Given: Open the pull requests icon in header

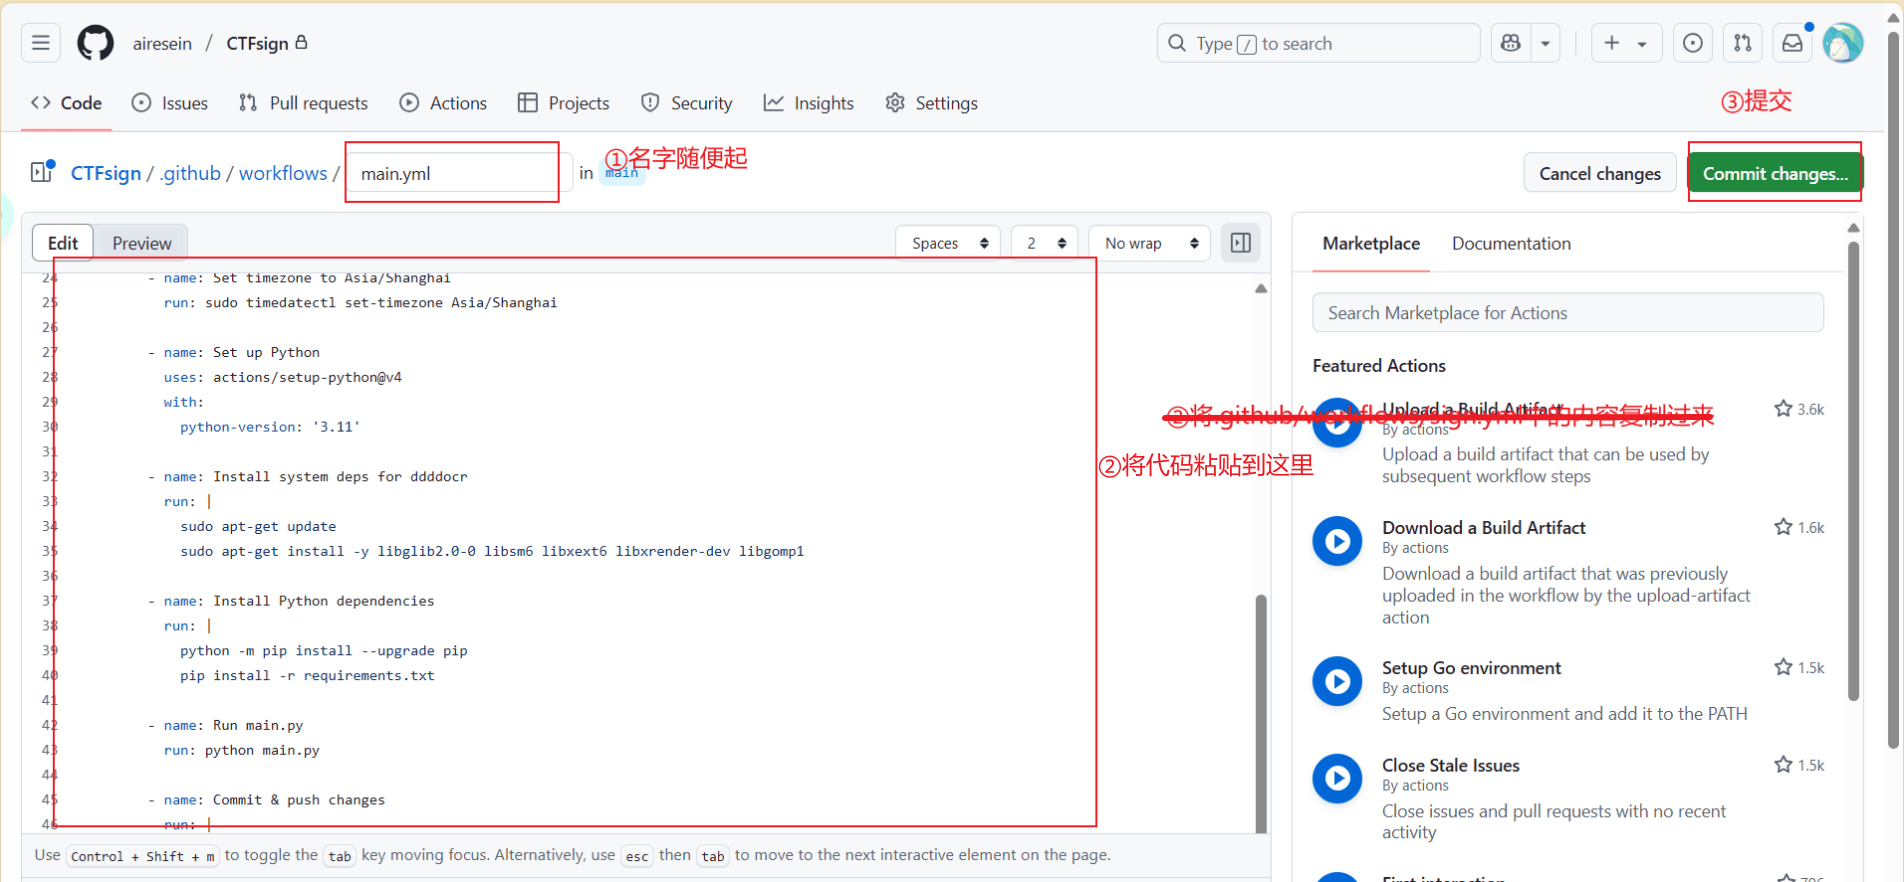Looking at the screenshot, I should 1742,43.
